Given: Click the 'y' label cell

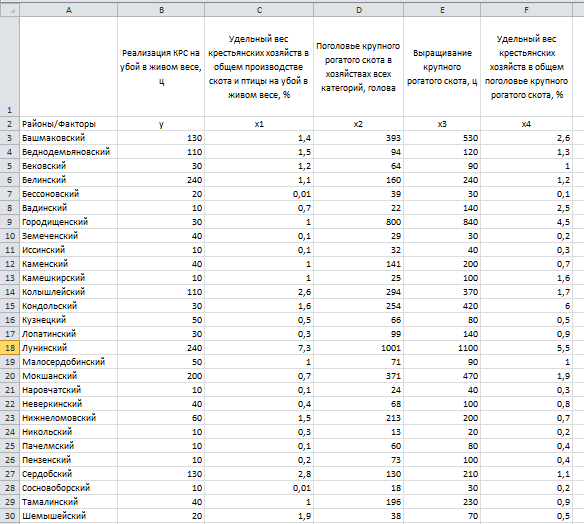Looking at the screenshot, I should (161, 124).
